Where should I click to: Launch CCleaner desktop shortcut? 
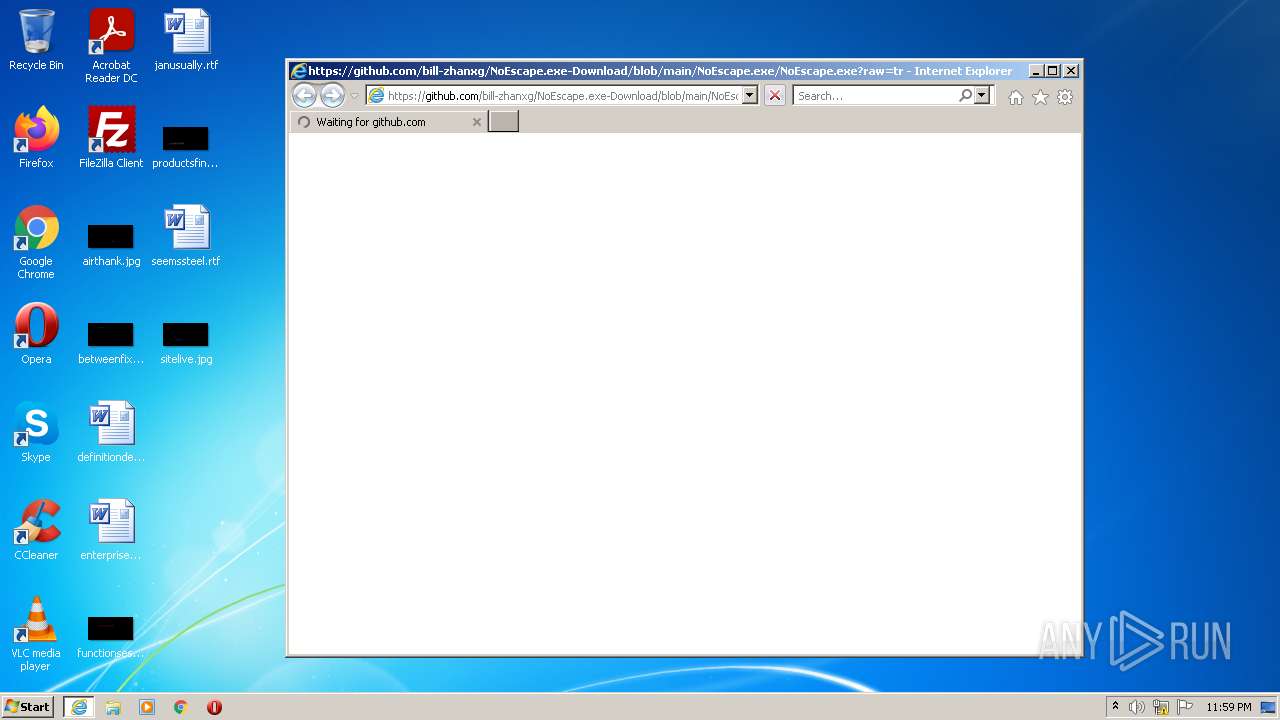click(36, 531)
